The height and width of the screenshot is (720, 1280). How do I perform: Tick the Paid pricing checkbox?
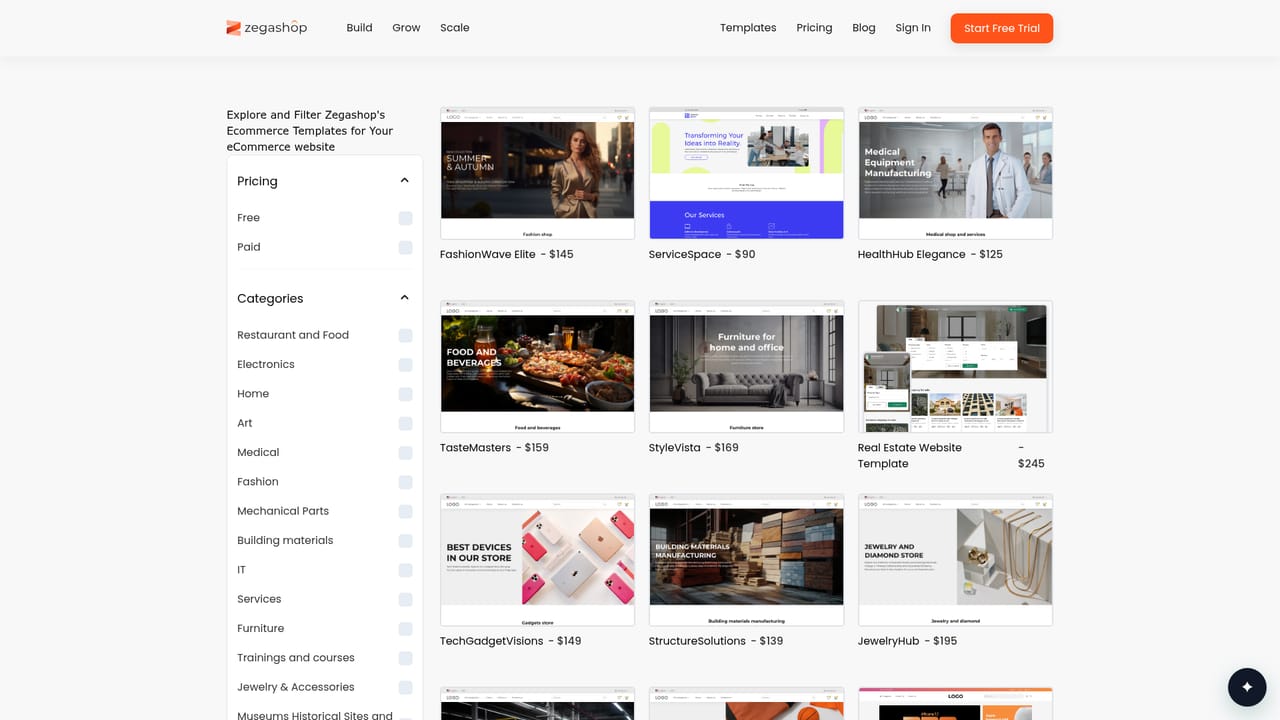pyautogui.click(x=405, y=247)
